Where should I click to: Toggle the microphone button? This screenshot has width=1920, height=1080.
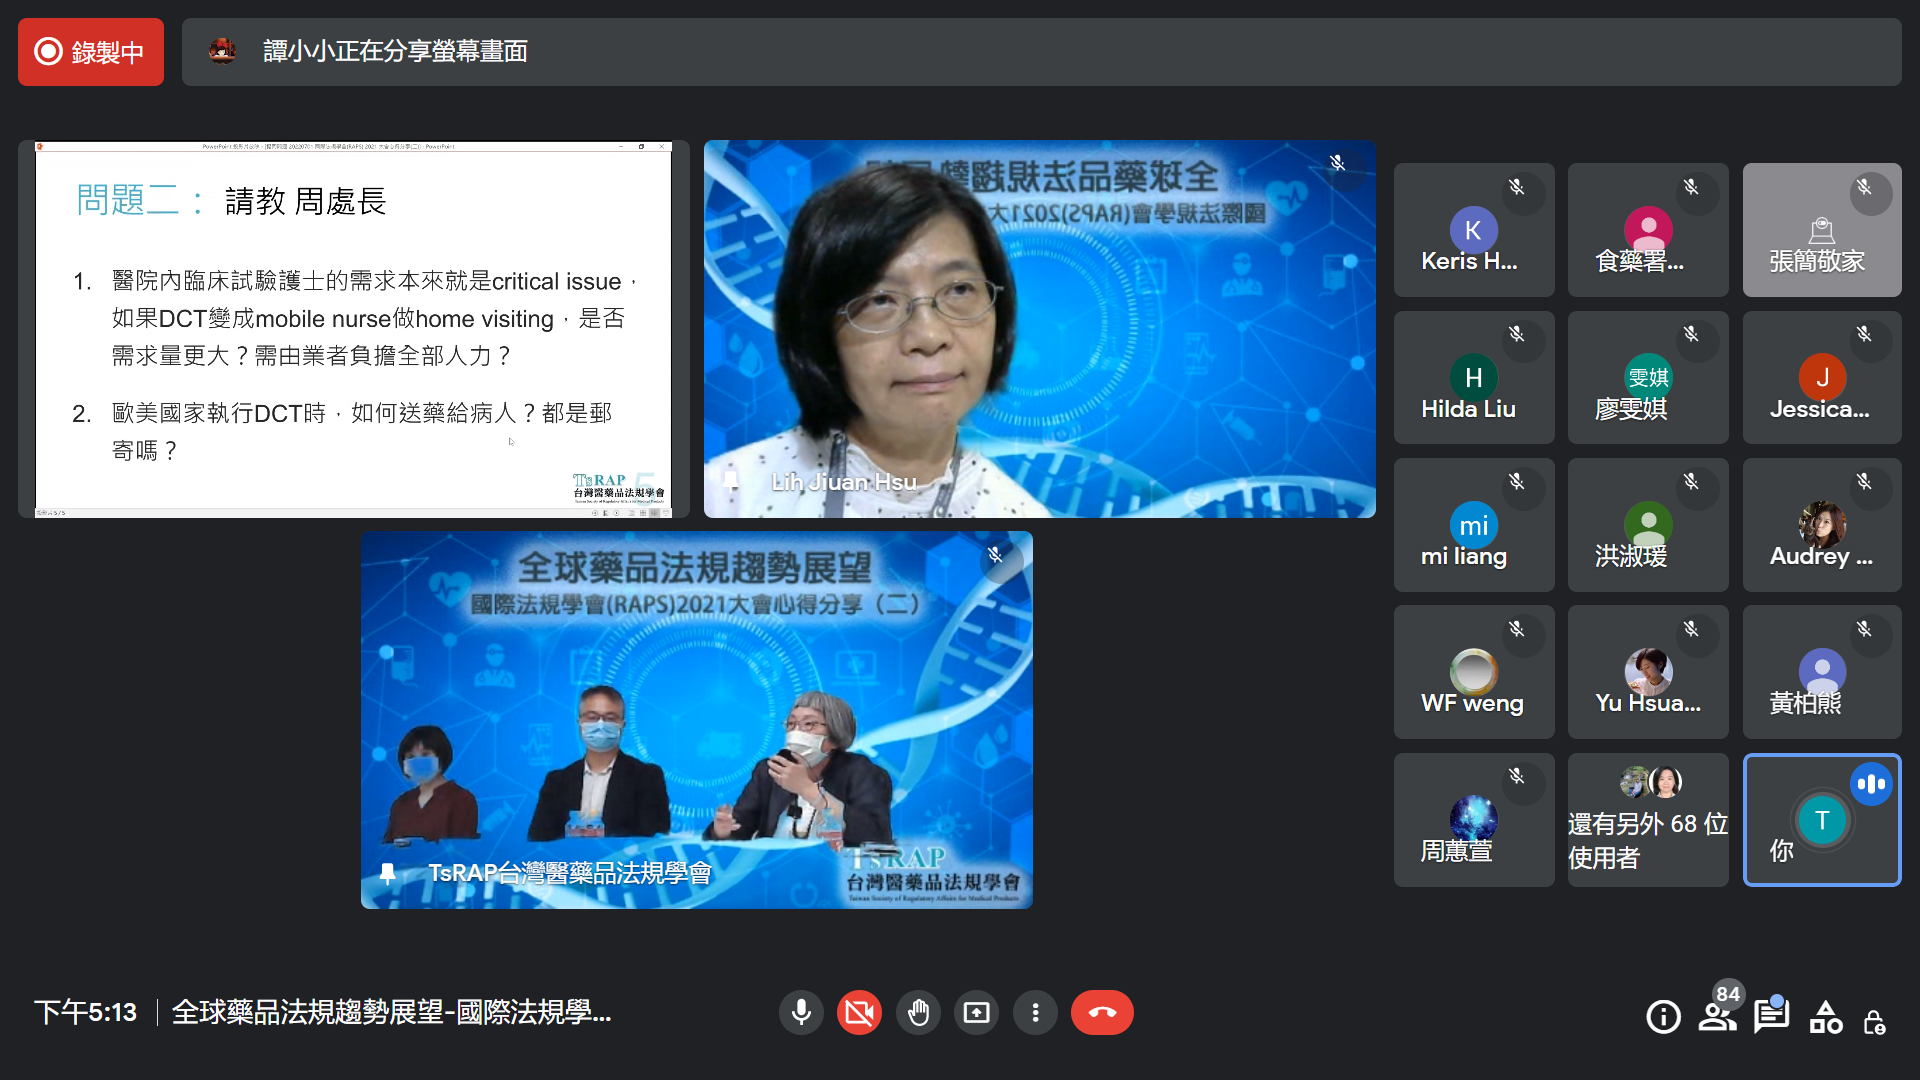click(x=801, y=1013)
